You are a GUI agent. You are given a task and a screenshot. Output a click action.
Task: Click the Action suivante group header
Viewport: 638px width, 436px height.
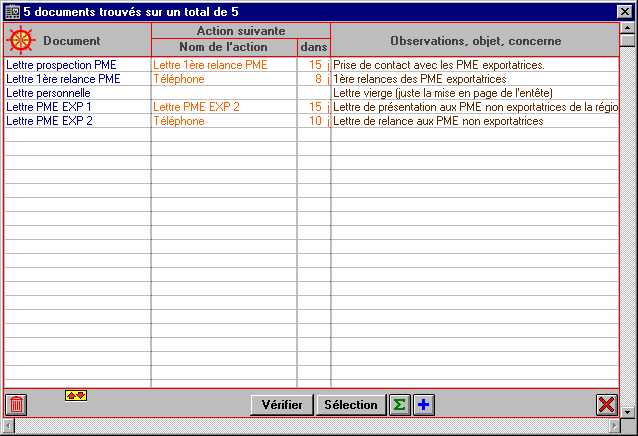point(241,31)
